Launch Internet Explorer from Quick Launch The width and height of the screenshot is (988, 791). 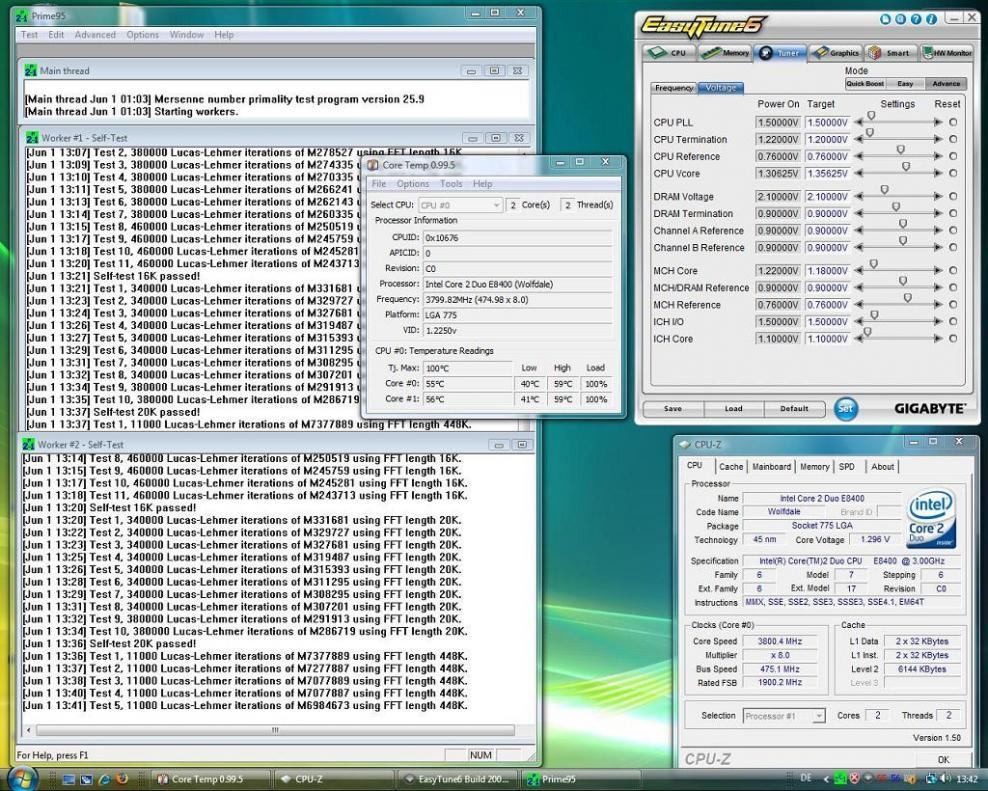[105, 779]
